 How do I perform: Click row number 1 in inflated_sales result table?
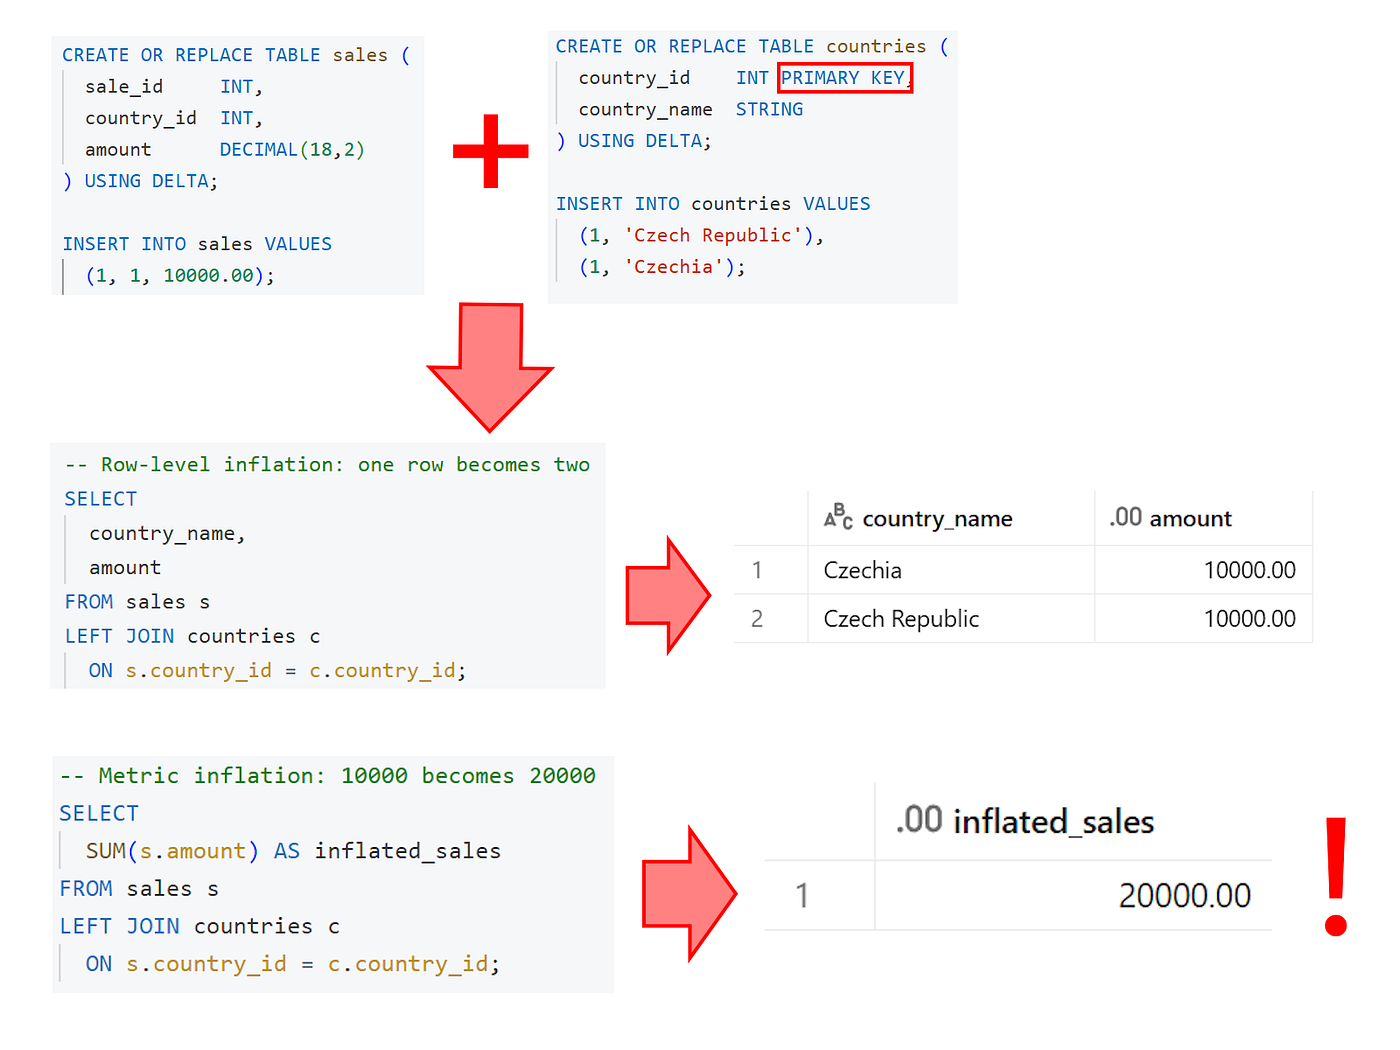tap(802, 896)
